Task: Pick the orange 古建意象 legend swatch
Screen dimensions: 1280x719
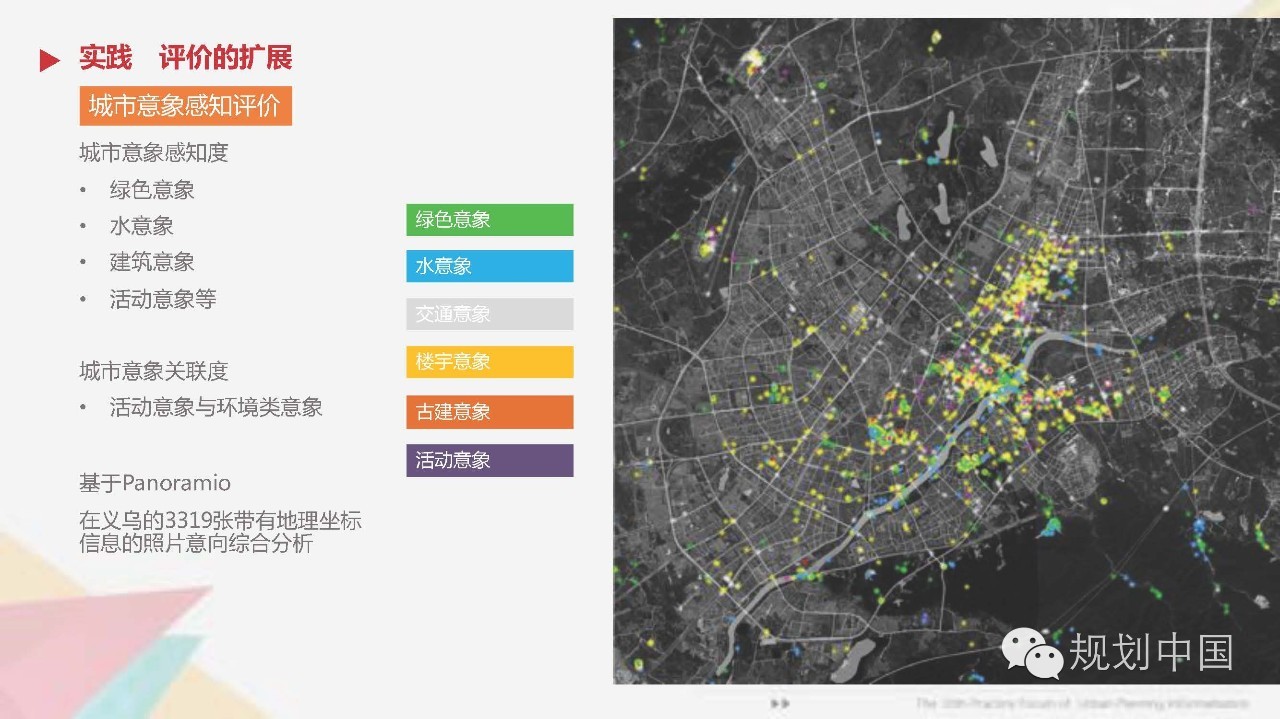Action: coord(490,411)
